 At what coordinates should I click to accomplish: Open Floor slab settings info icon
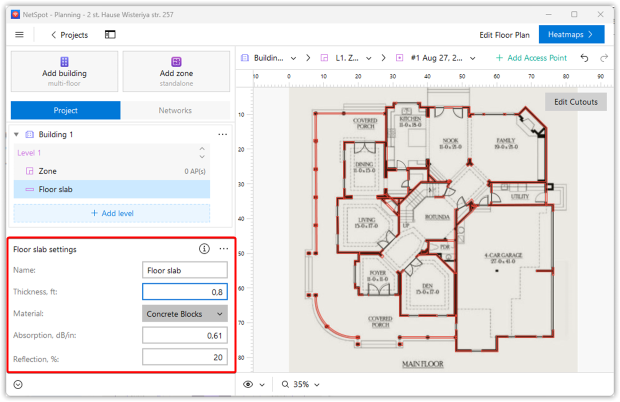click(x=204, y=249)
